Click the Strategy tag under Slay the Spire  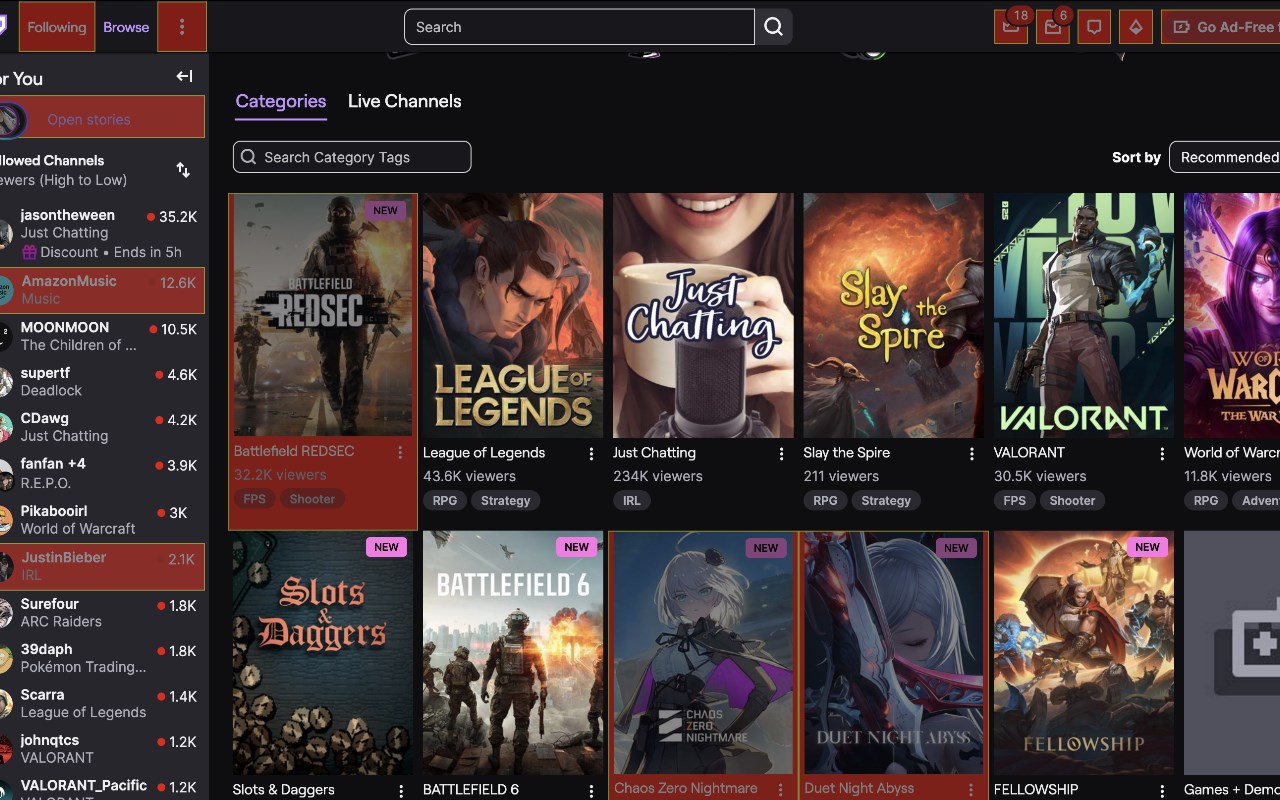pyautogui.click(x=886, y=500)
